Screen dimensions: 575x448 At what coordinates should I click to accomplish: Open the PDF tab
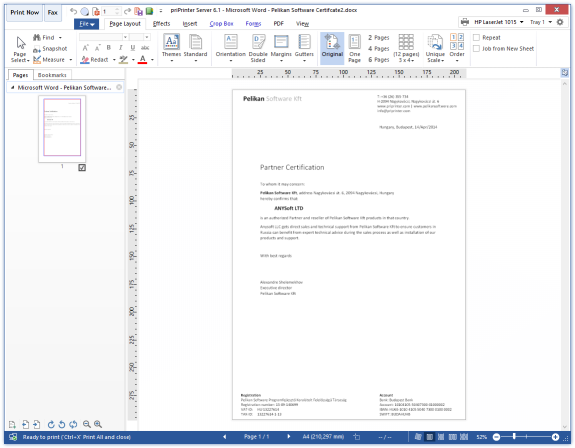click(278, 24)
